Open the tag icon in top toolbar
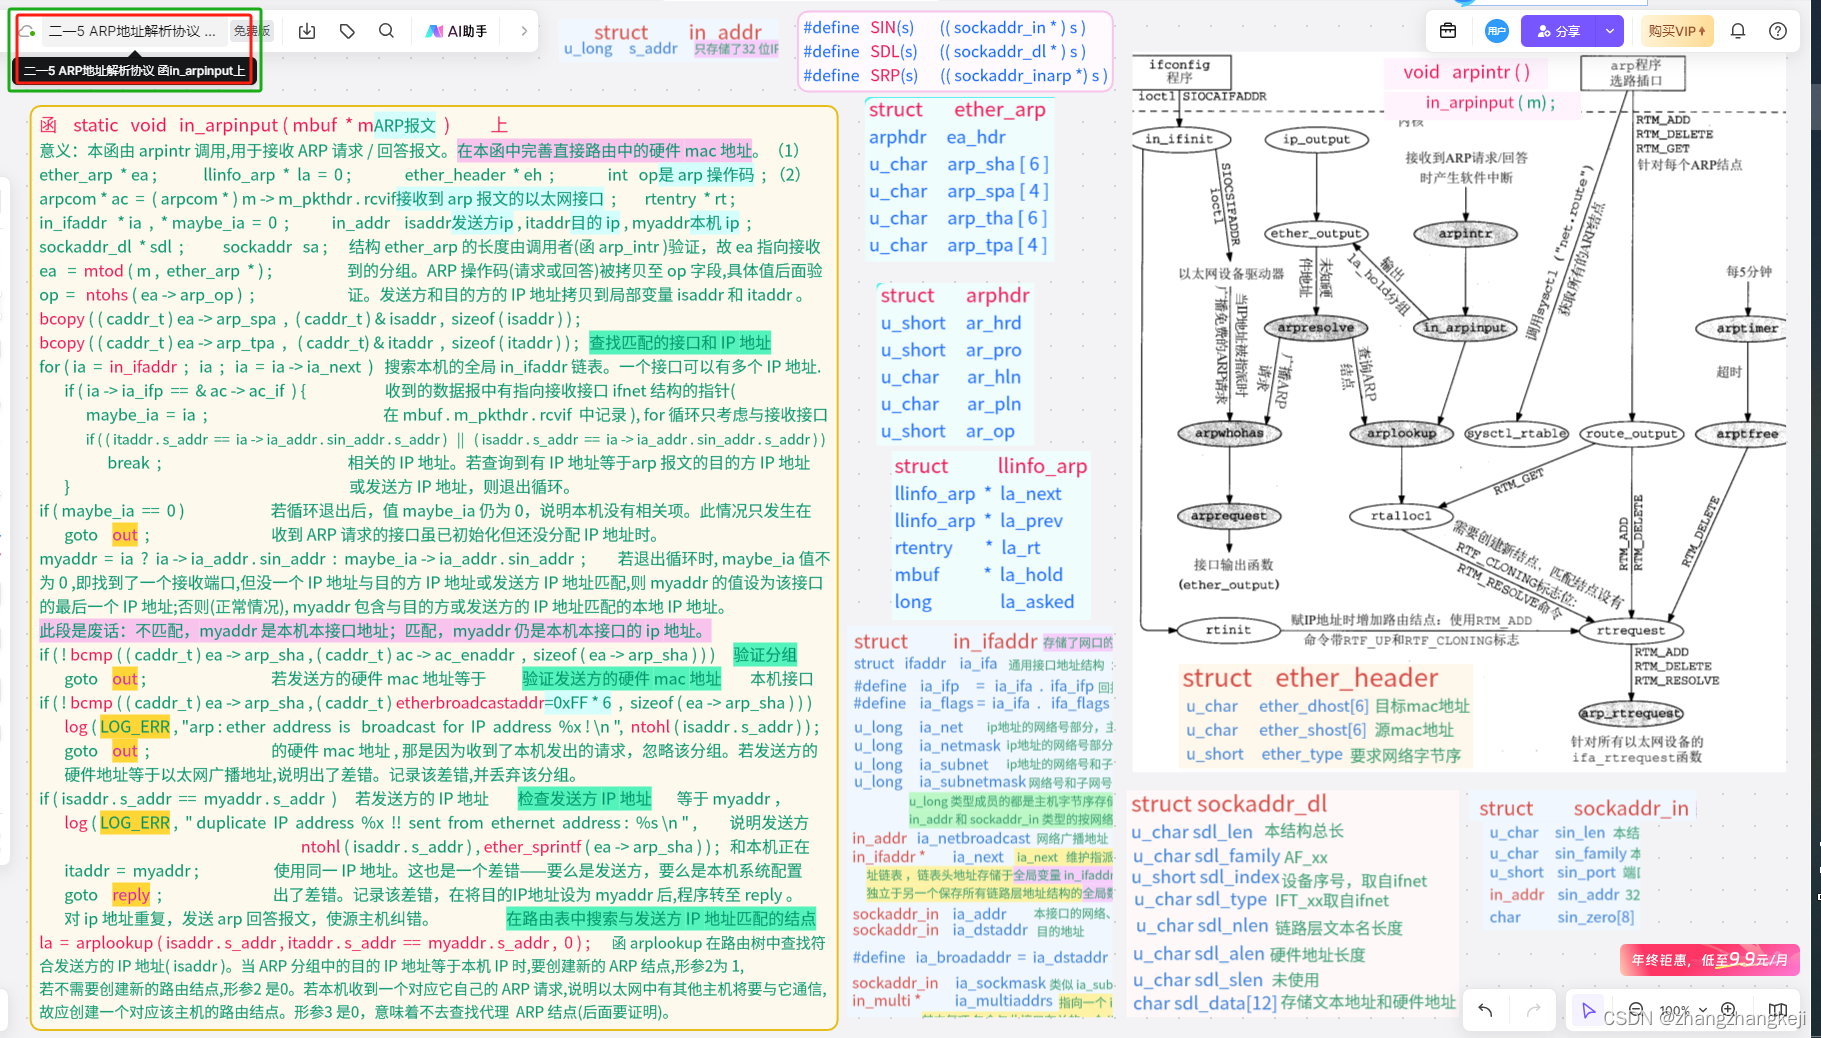 pos(347,31)
